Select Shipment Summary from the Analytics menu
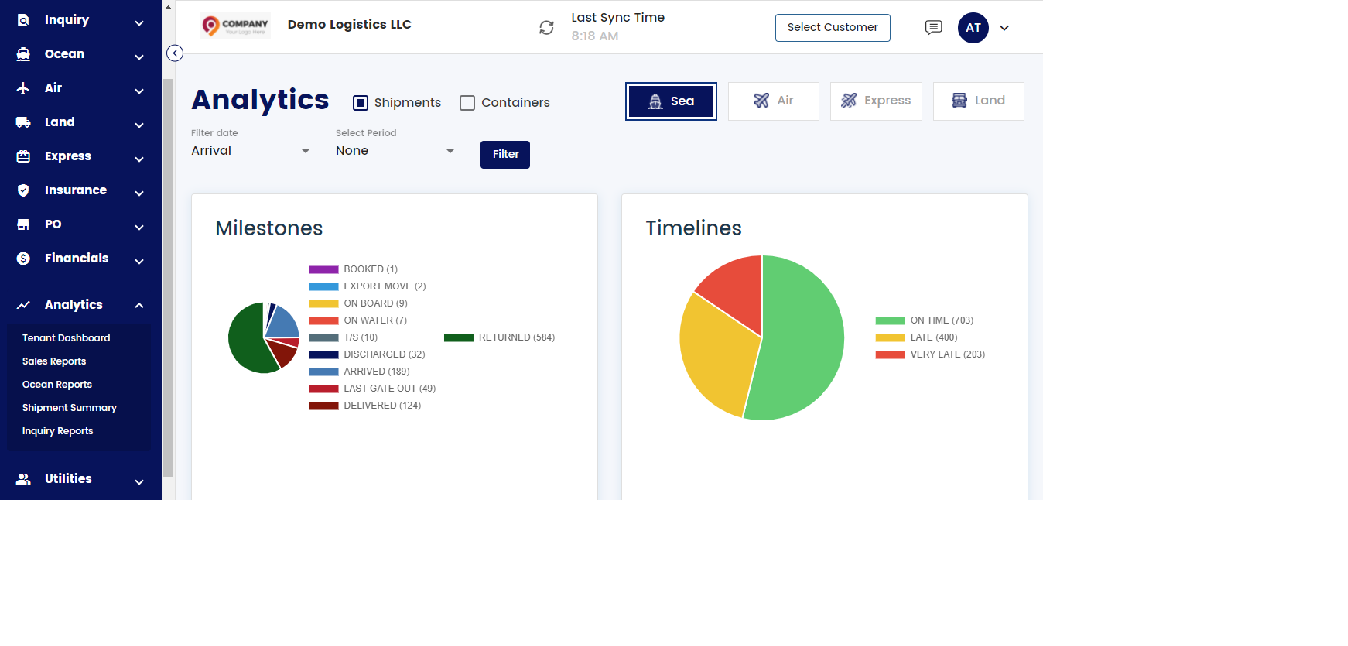The width and height of the screenshot is (1348, 646). point(69,407)
